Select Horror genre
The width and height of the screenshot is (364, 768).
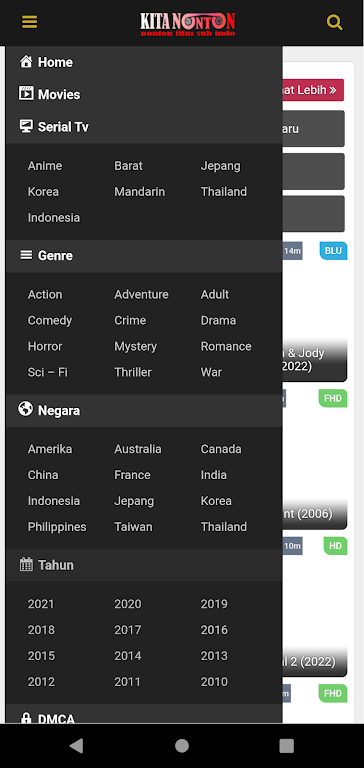(x=45, y=346)
